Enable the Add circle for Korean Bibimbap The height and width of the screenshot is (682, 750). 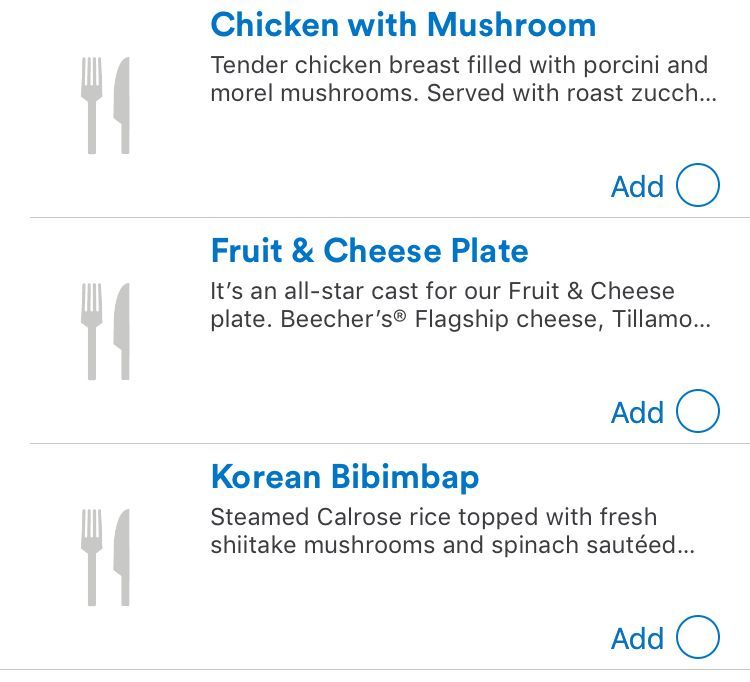698,638
